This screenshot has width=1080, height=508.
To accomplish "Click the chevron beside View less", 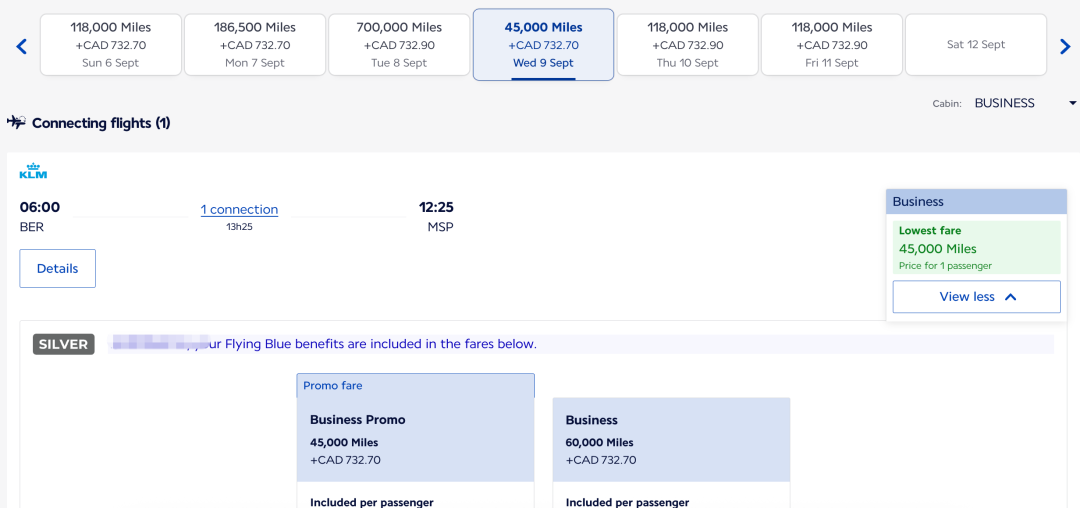I will click(x=1010, y=297).
